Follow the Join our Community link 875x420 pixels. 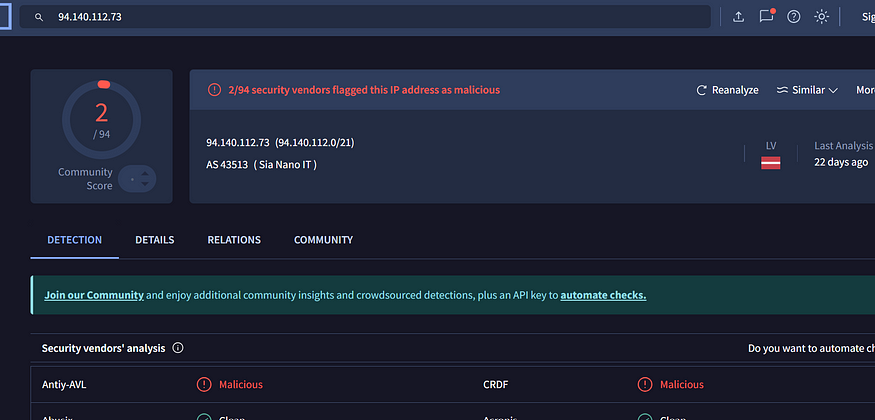tap(94, 295)
